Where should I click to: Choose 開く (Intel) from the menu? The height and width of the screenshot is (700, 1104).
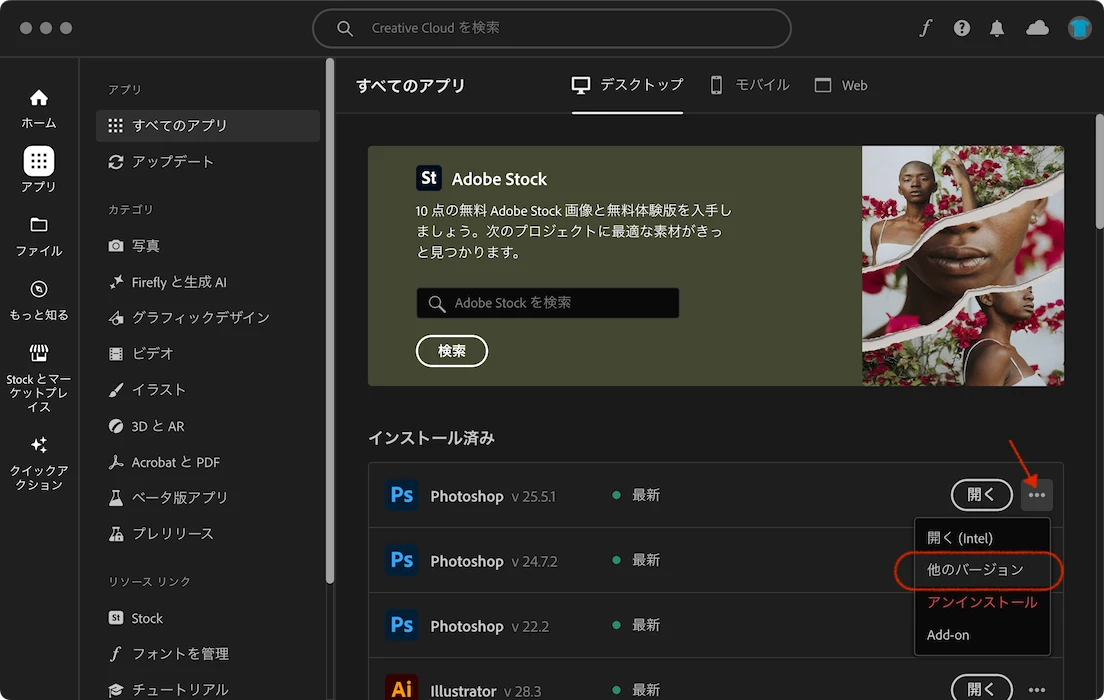tap(982, 538)
